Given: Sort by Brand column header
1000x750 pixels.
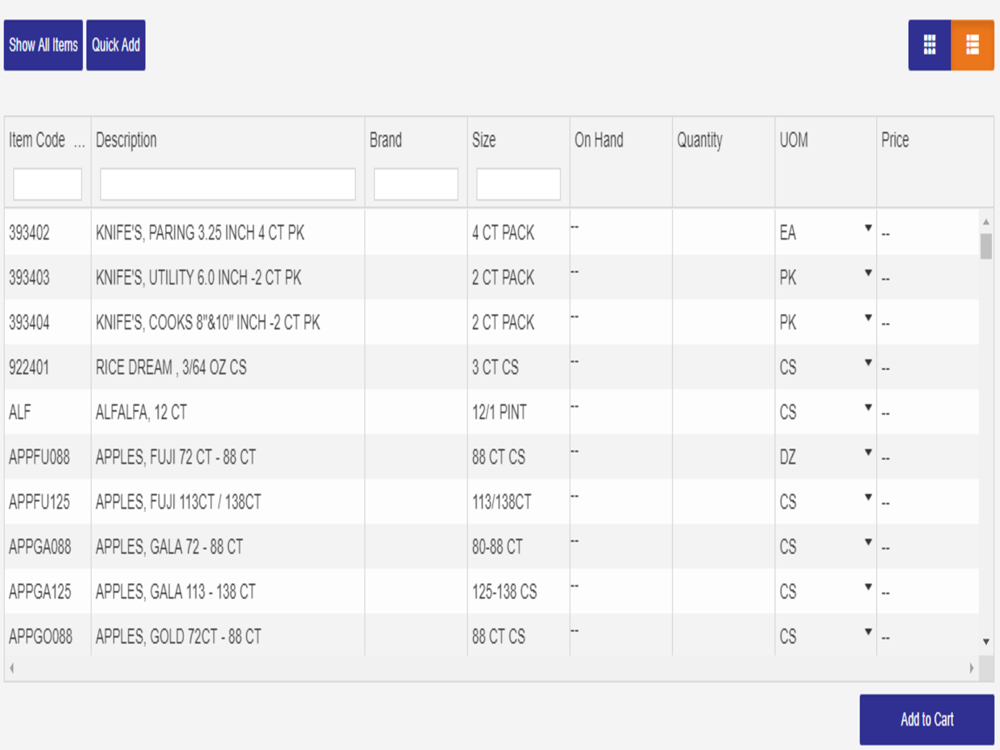Looking at the screenshot, I should coord(386,140).
